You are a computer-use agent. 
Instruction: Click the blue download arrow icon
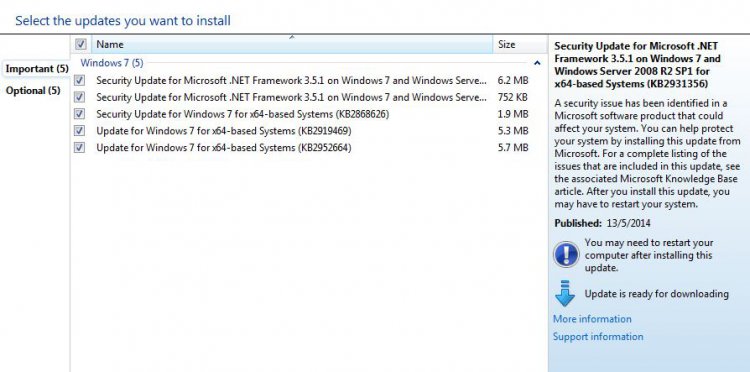565,293
